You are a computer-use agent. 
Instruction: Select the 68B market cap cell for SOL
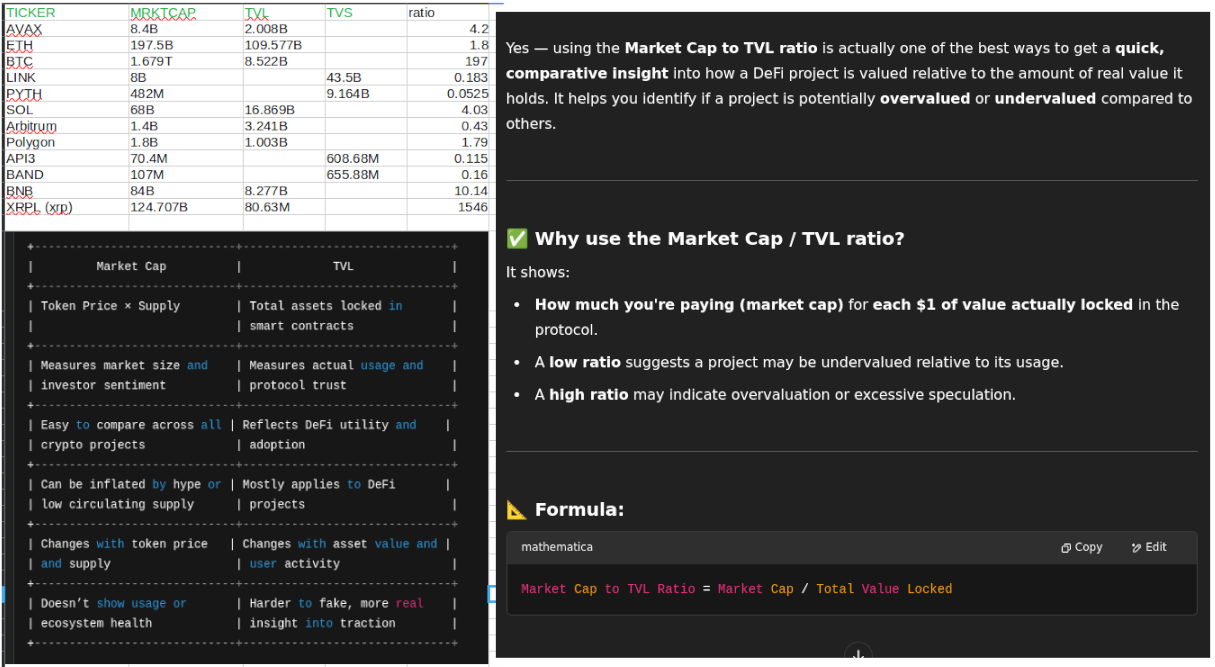(x=185, y=110)
